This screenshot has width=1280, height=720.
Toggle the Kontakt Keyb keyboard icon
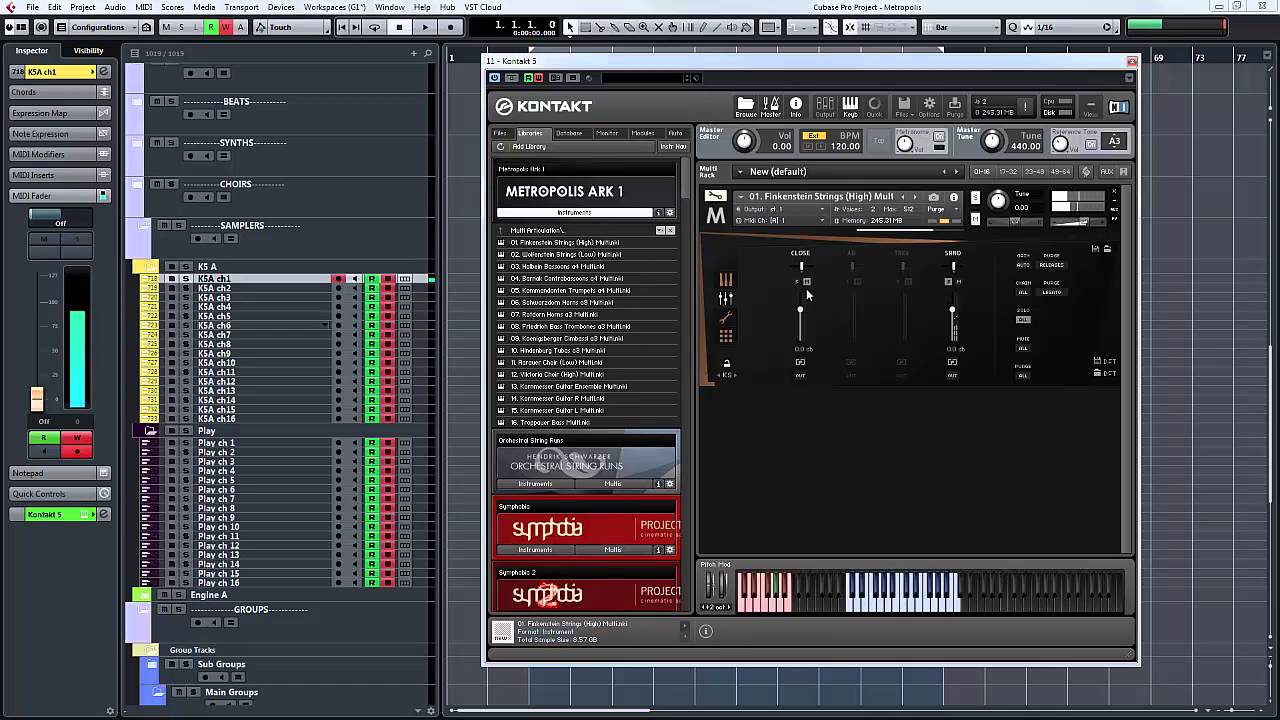tap(850, 106)
